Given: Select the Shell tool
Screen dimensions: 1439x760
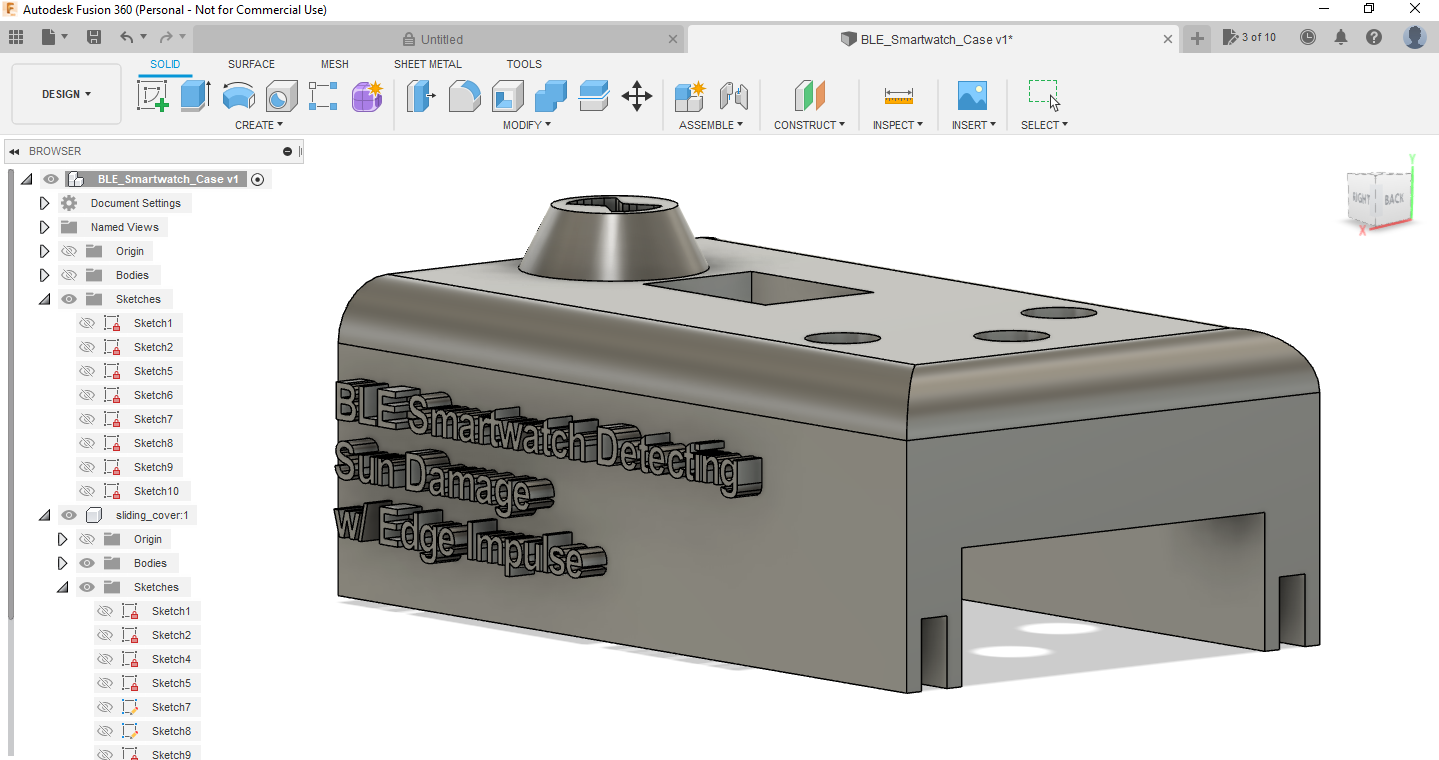Looking at the screenshot, I should 507,96.
